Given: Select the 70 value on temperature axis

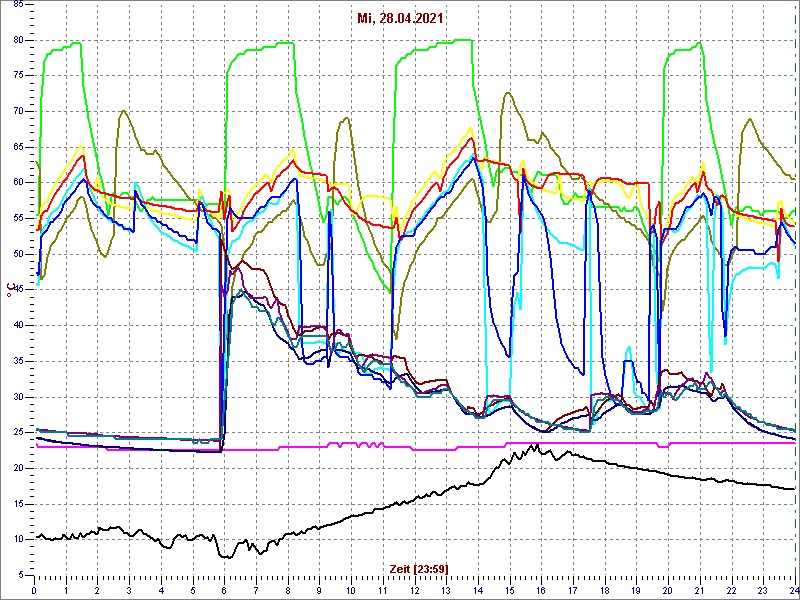Looking at the screenshot, I should [x=17, y=111].
